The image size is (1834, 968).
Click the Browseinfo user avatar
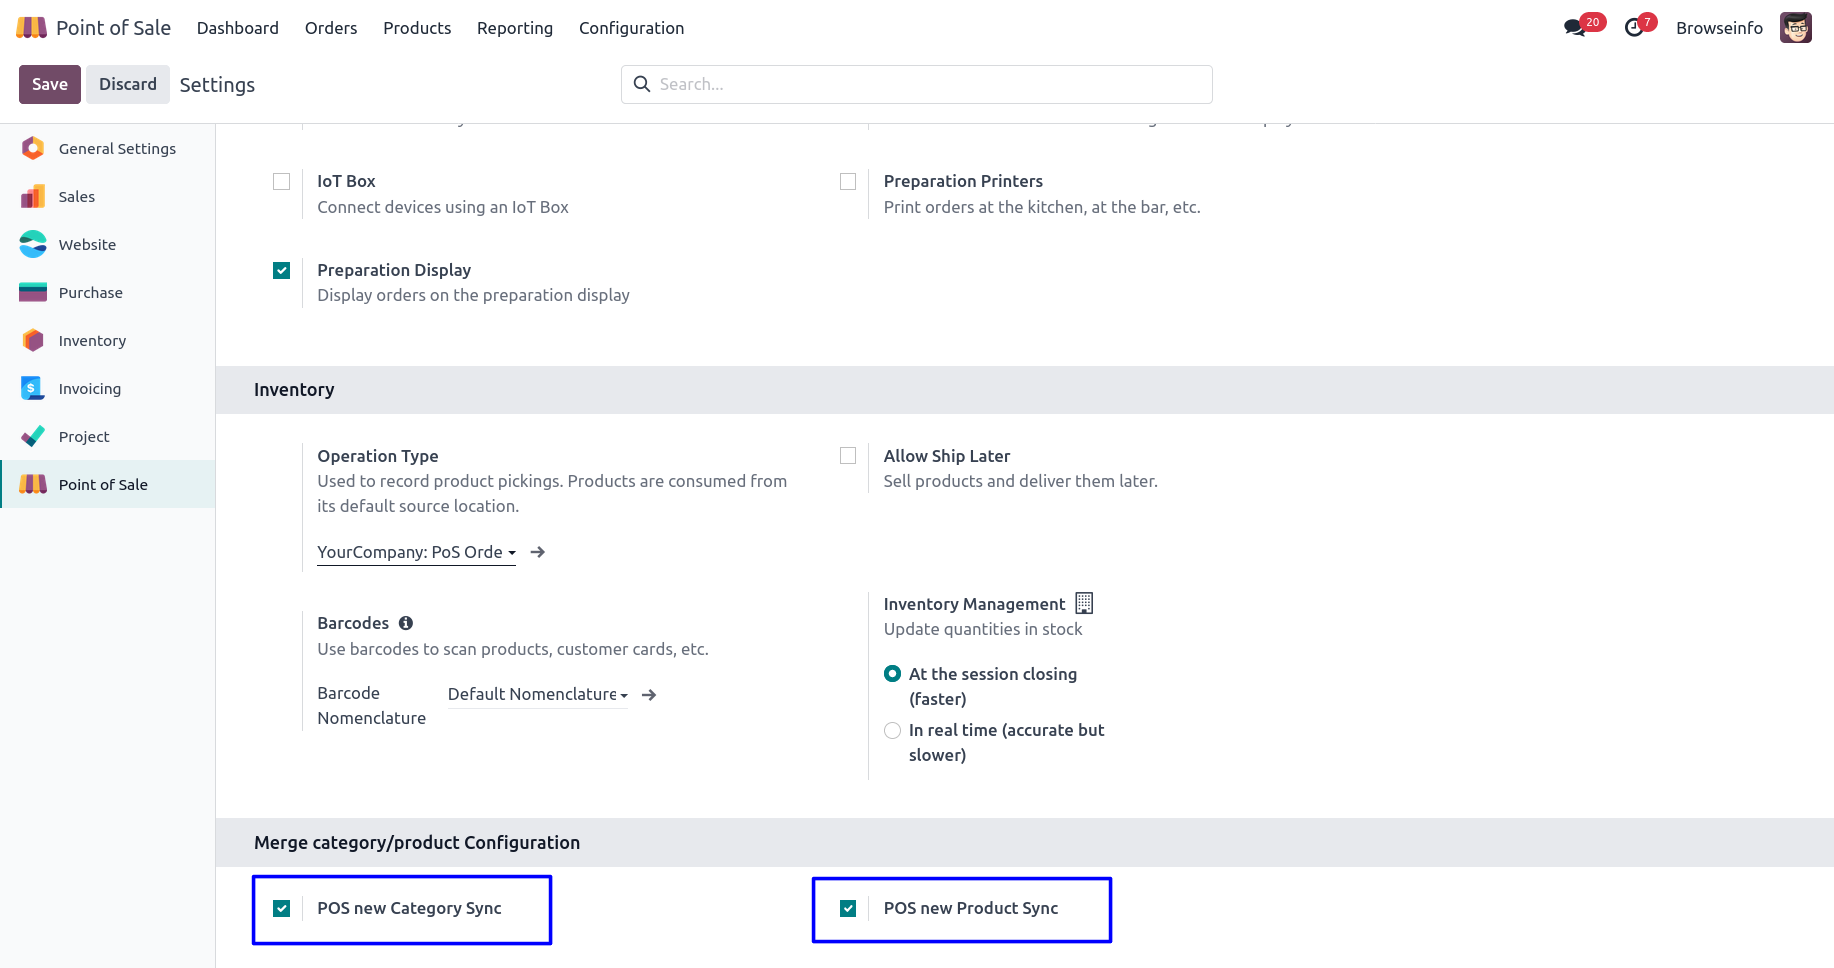coord(1795,28)
